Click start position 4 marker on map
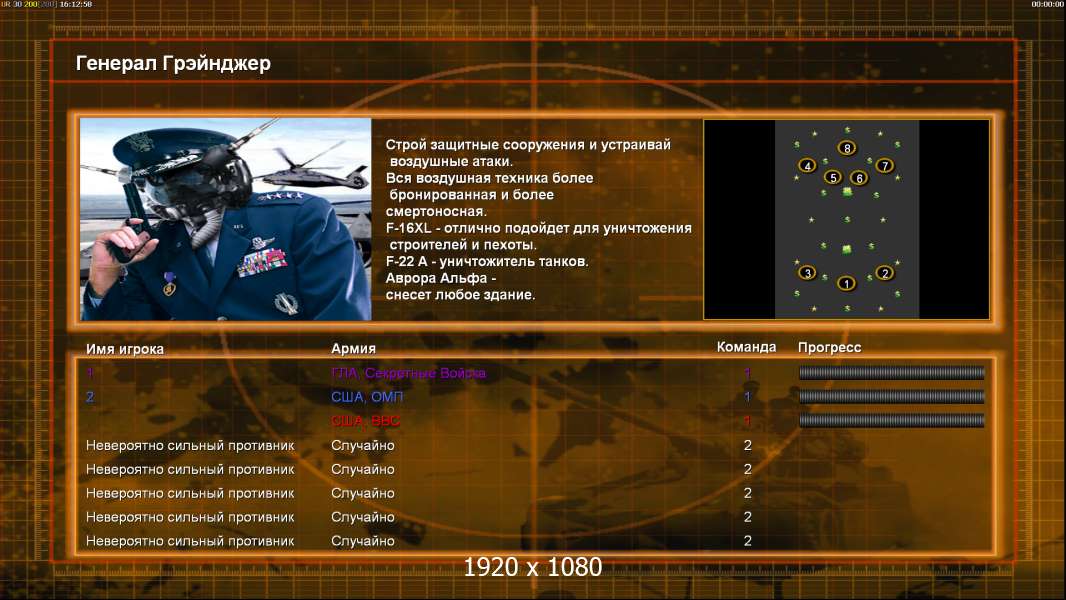 coord(808,165)
